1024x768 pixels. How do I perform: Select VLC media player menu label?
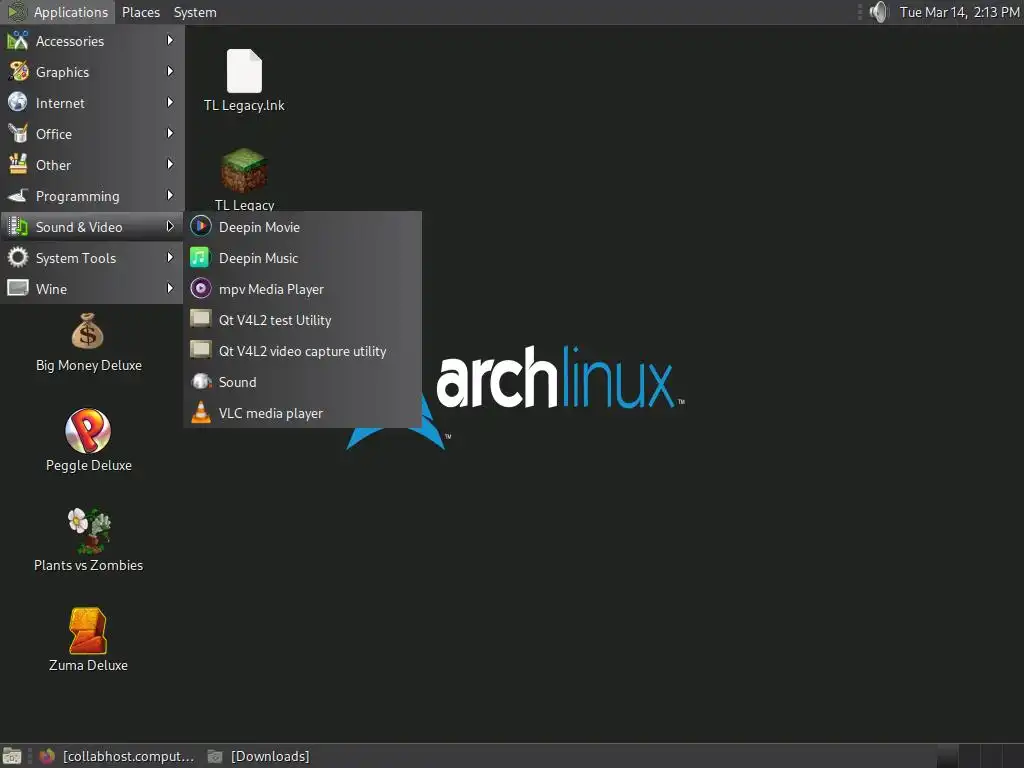click(x=271, y=413)
